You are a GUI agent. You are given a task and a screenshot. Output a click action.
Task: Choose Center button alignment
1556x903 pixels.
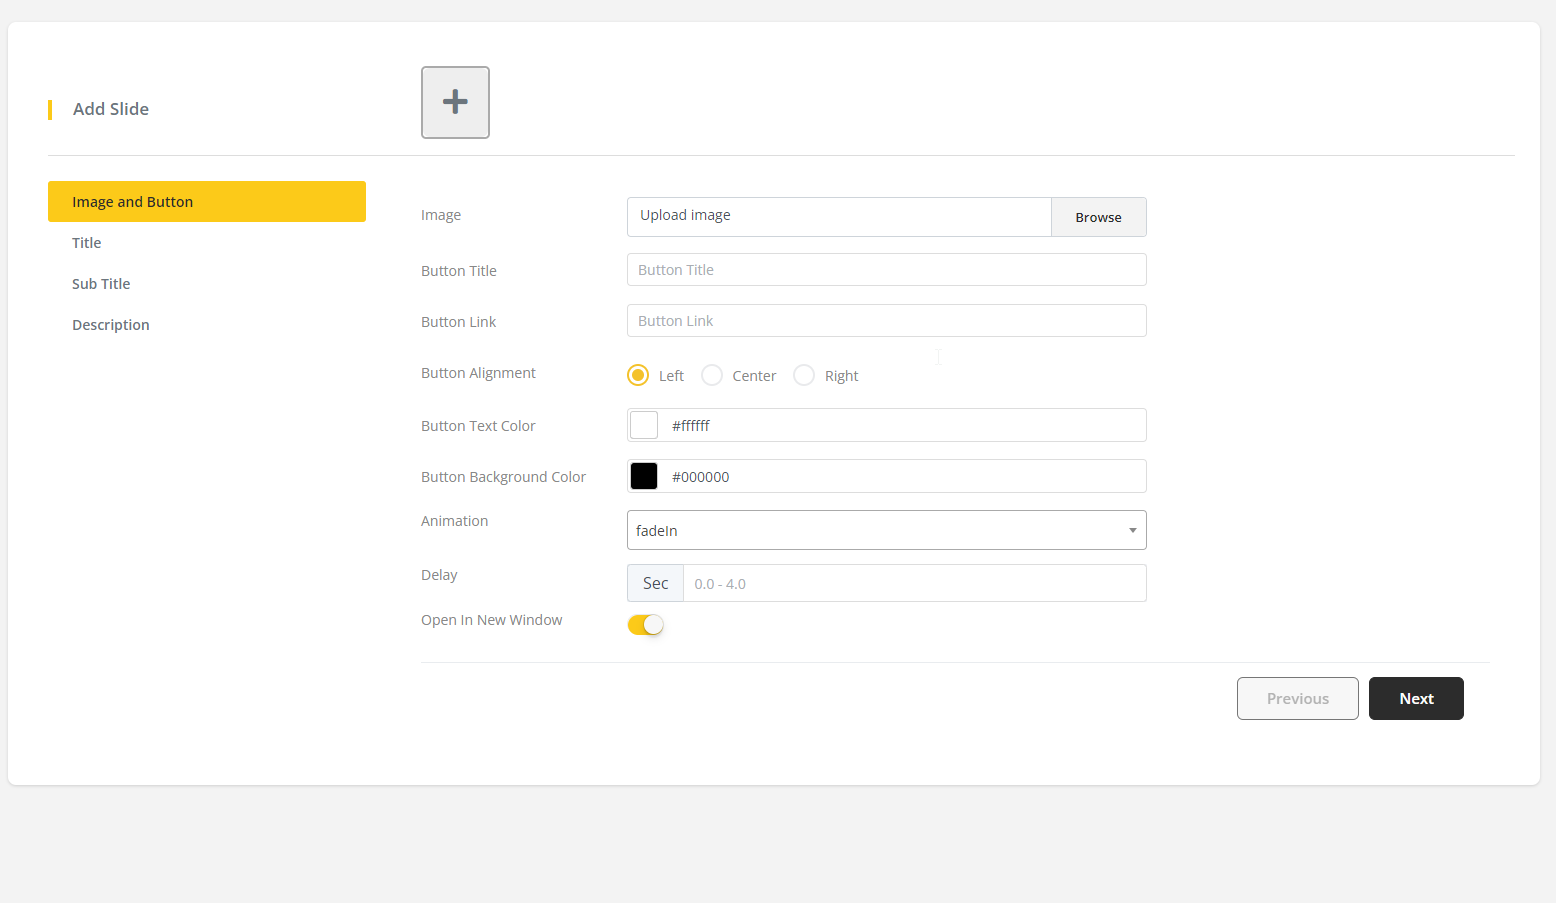point(712,375)
